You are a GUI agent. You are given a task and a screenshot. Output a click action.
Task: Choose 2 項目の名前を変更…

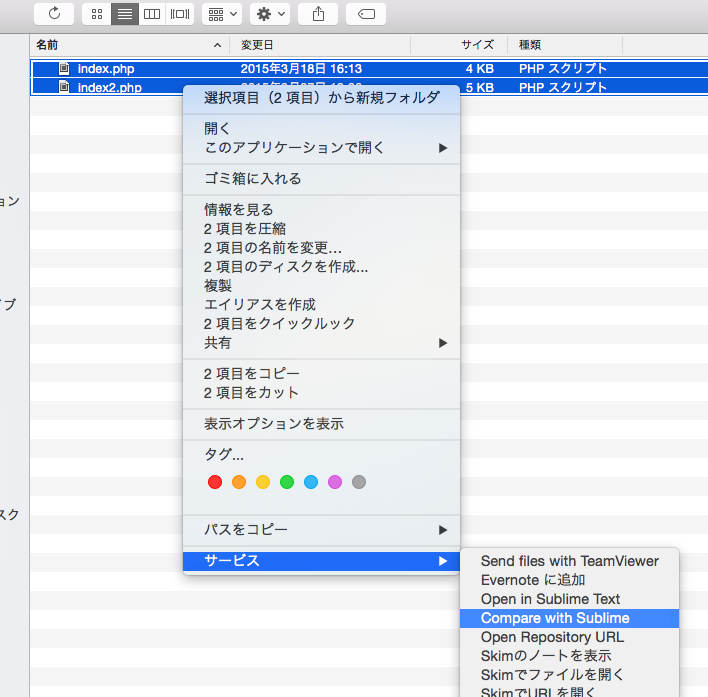pyautogui.click(x=321, y=248)
